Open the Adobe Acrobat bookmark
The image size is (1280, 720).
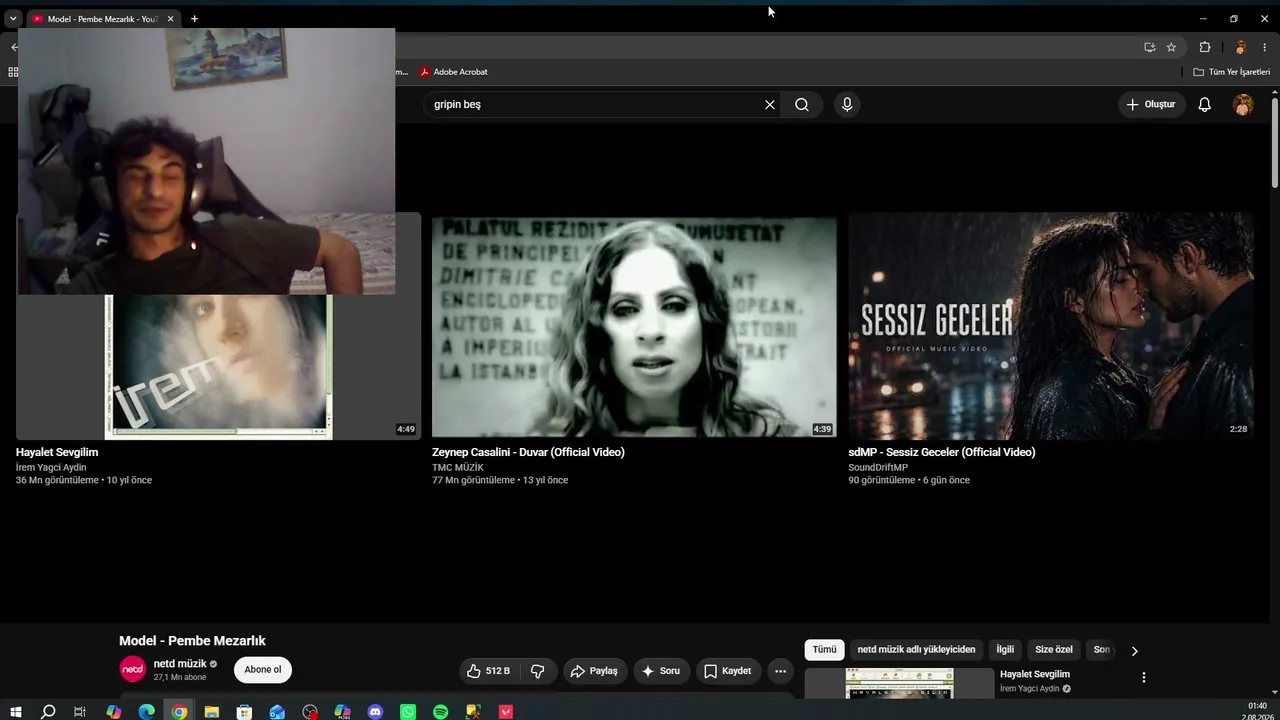454,72
